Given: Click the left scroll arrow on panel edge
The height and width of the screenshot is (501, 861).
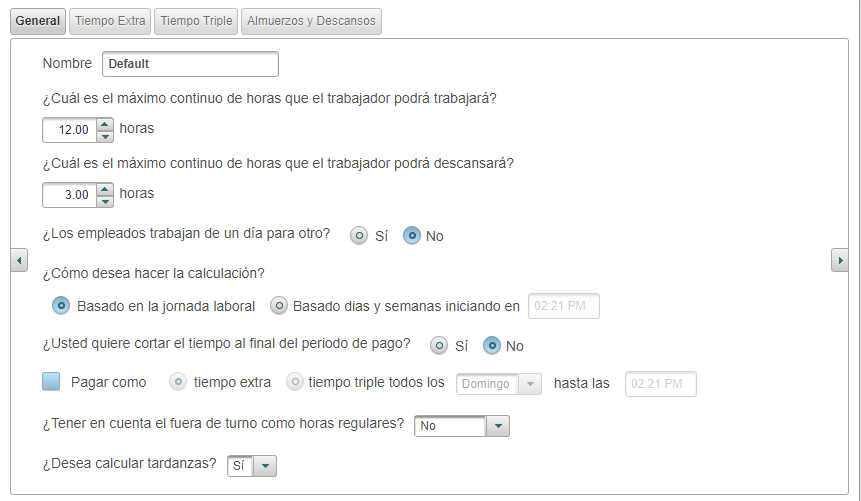Looking at the screenshot, I should [x=19, y=260].
